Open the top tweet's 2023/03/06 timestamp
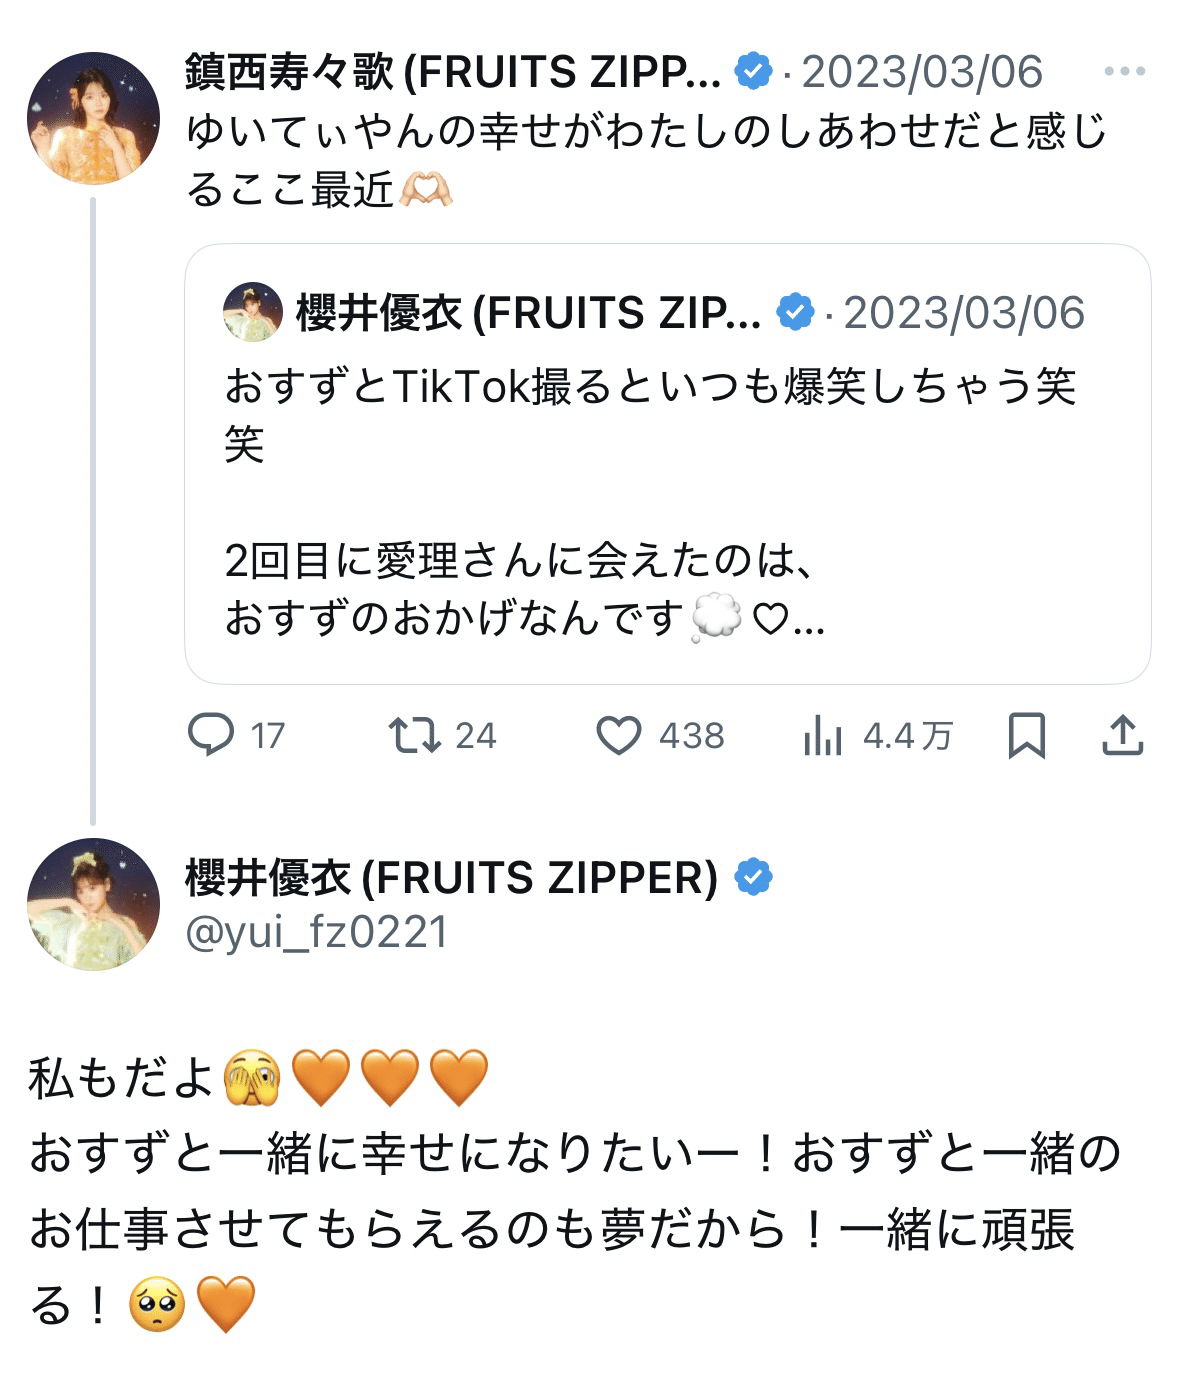 922,72
